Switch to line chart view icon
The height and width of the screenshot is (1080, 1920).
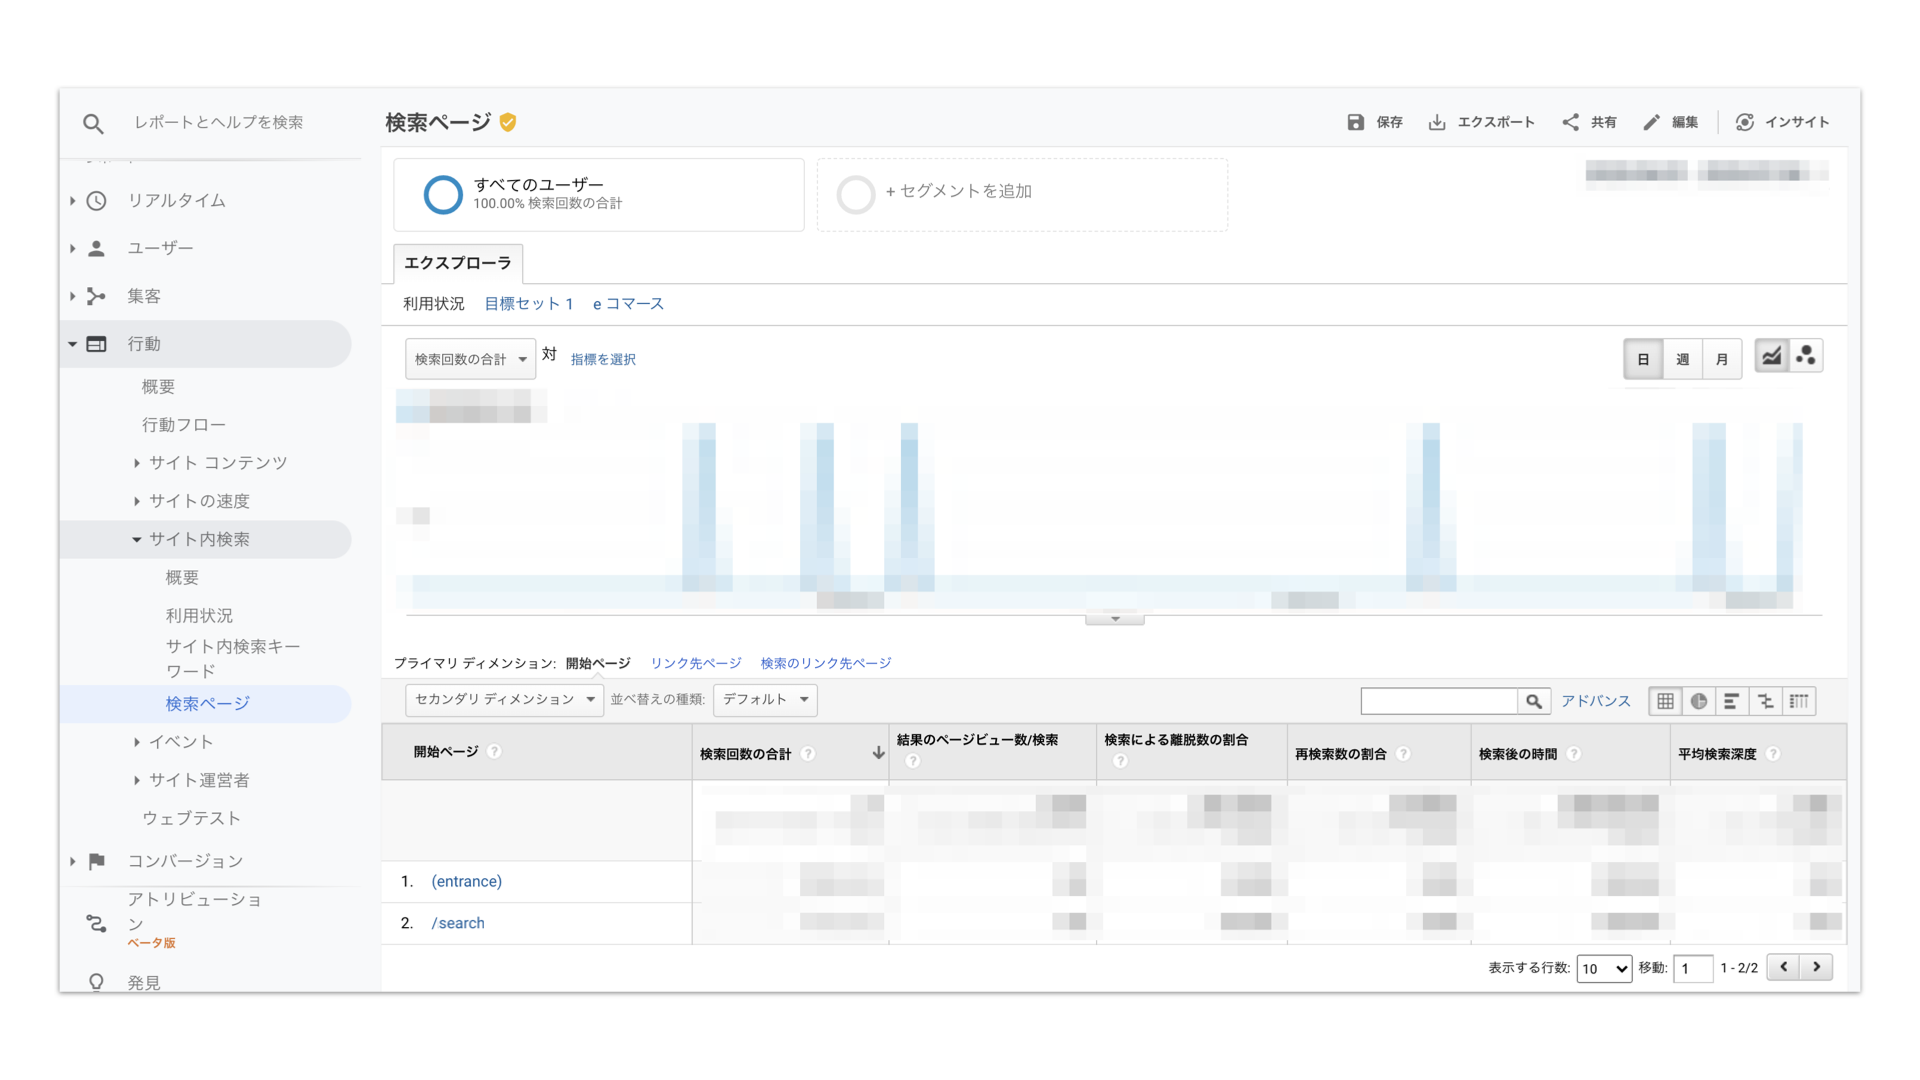pos(1772,357)
